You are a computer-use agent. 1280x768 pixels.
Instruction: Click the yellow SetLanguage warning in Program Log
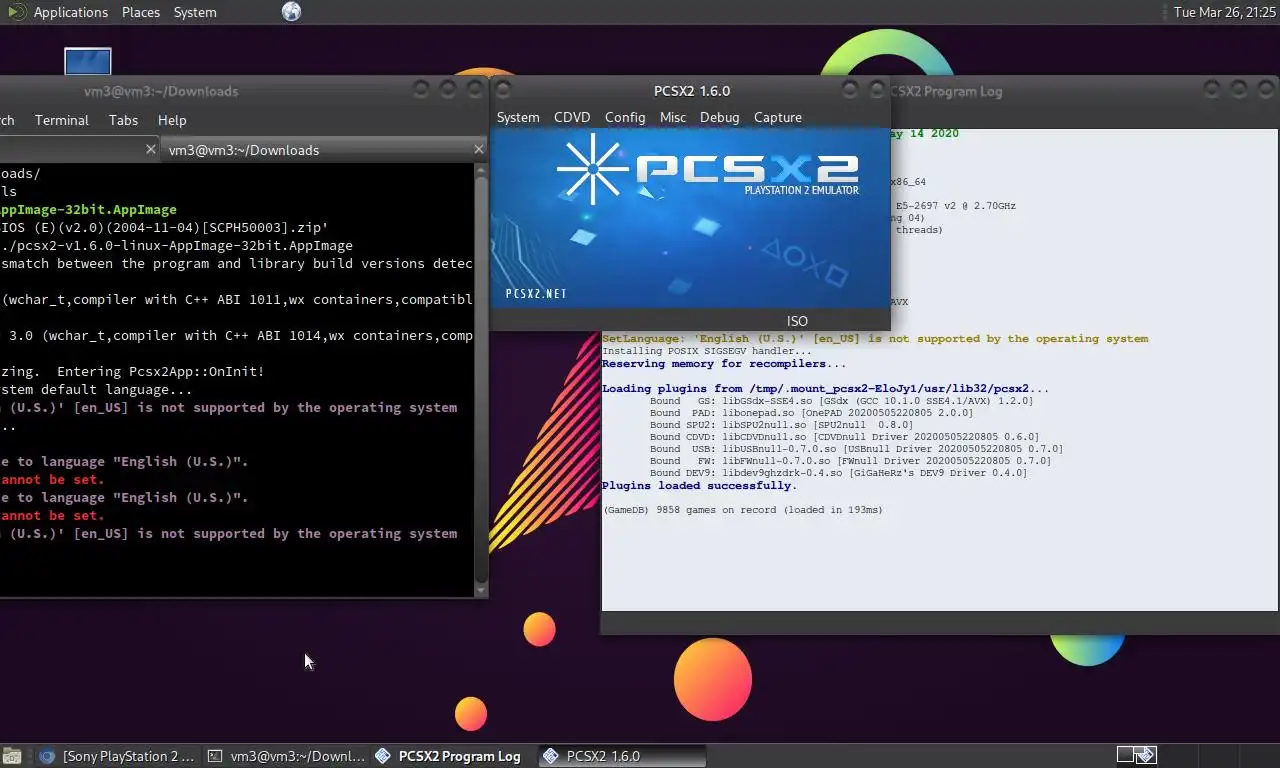(x=875, y=339)
